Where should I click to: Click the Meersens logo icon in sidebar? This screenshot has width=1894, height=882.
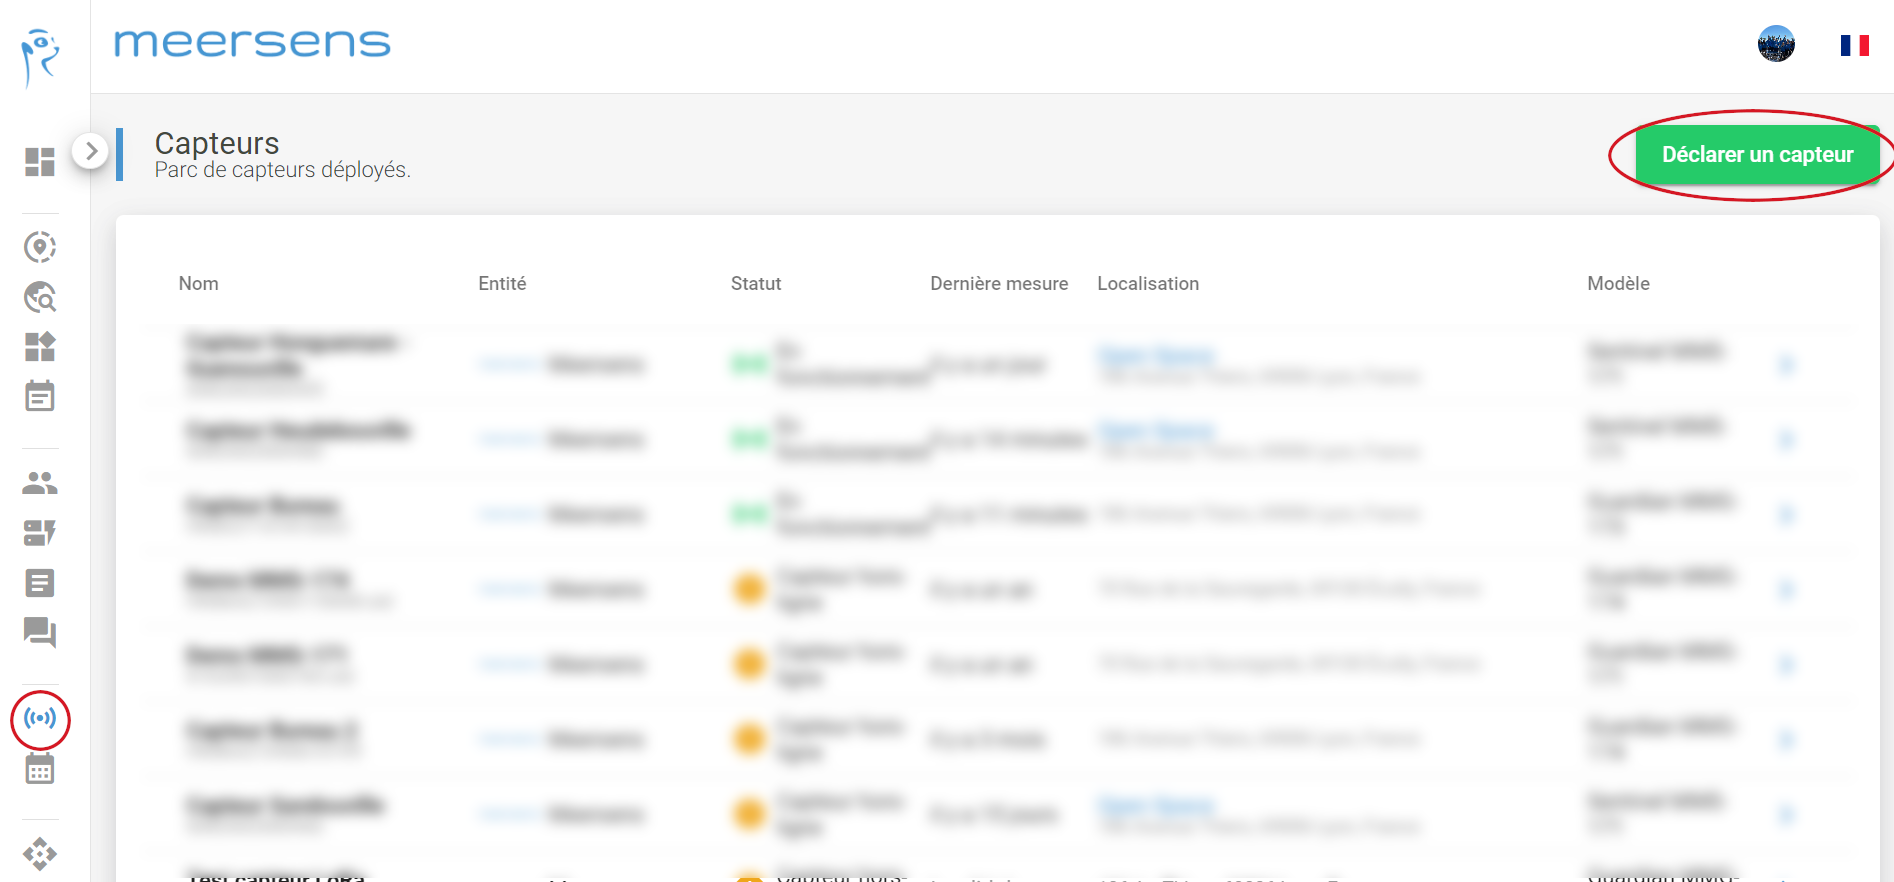tap(40, 57)
